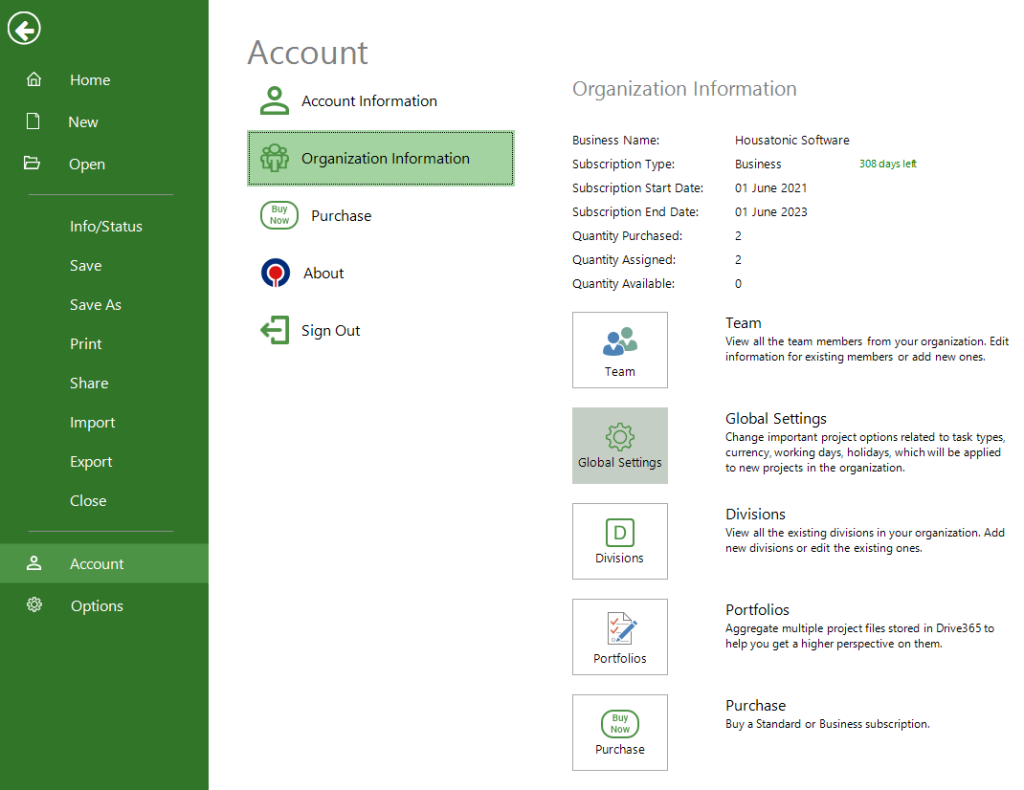Open the Divisions manager

pyautogui.click(x=619, y=541)
